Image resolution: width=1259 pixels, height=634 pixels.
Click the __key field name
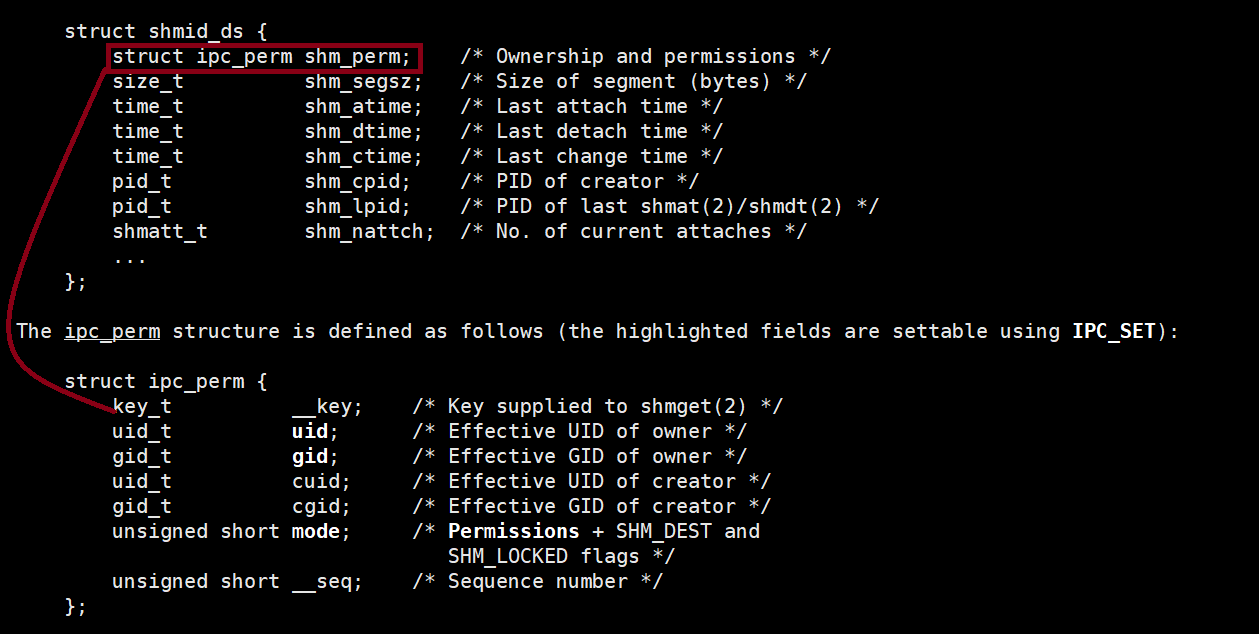(326, 407)
